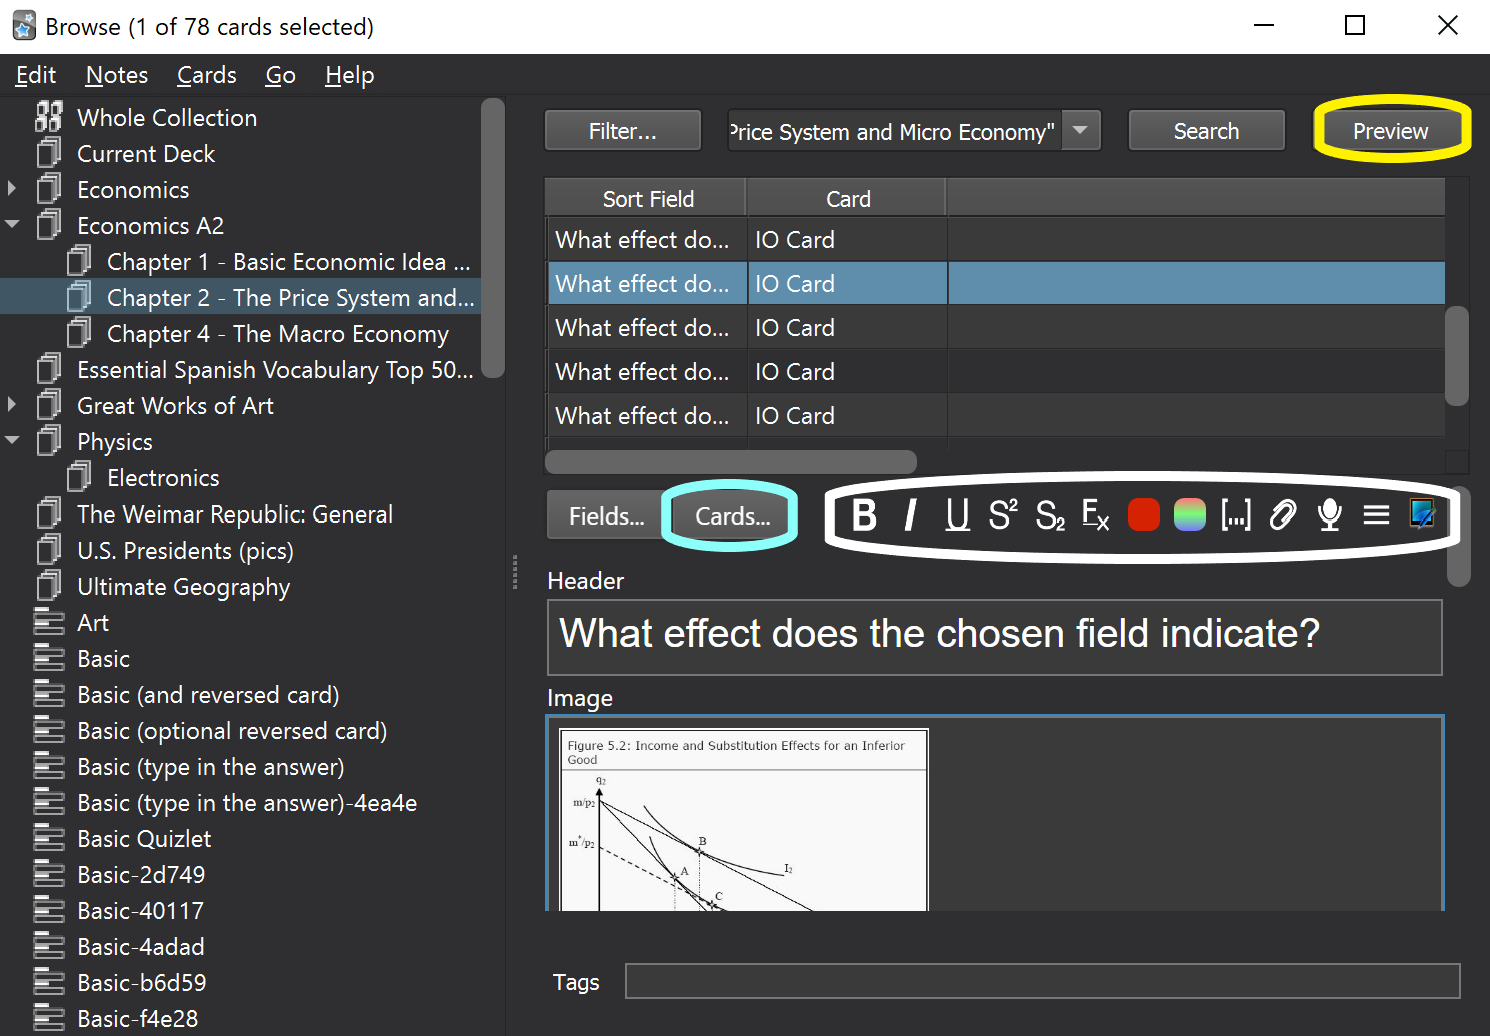Attach a media file with the paperclip icon
Screen dimensions: 1490x1036
pyautogui.click(x=1283, y=516)
